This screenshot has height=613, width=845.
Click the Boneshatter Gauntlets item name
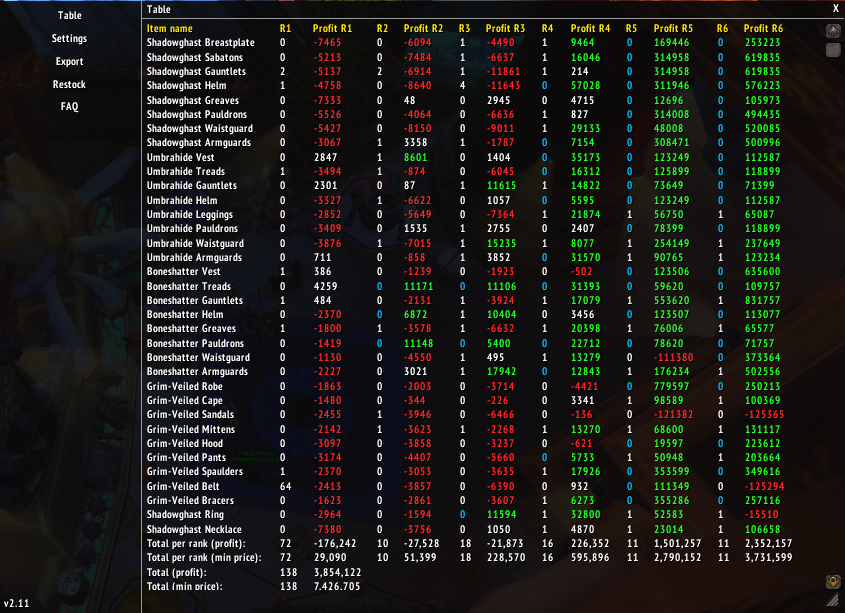195,300
